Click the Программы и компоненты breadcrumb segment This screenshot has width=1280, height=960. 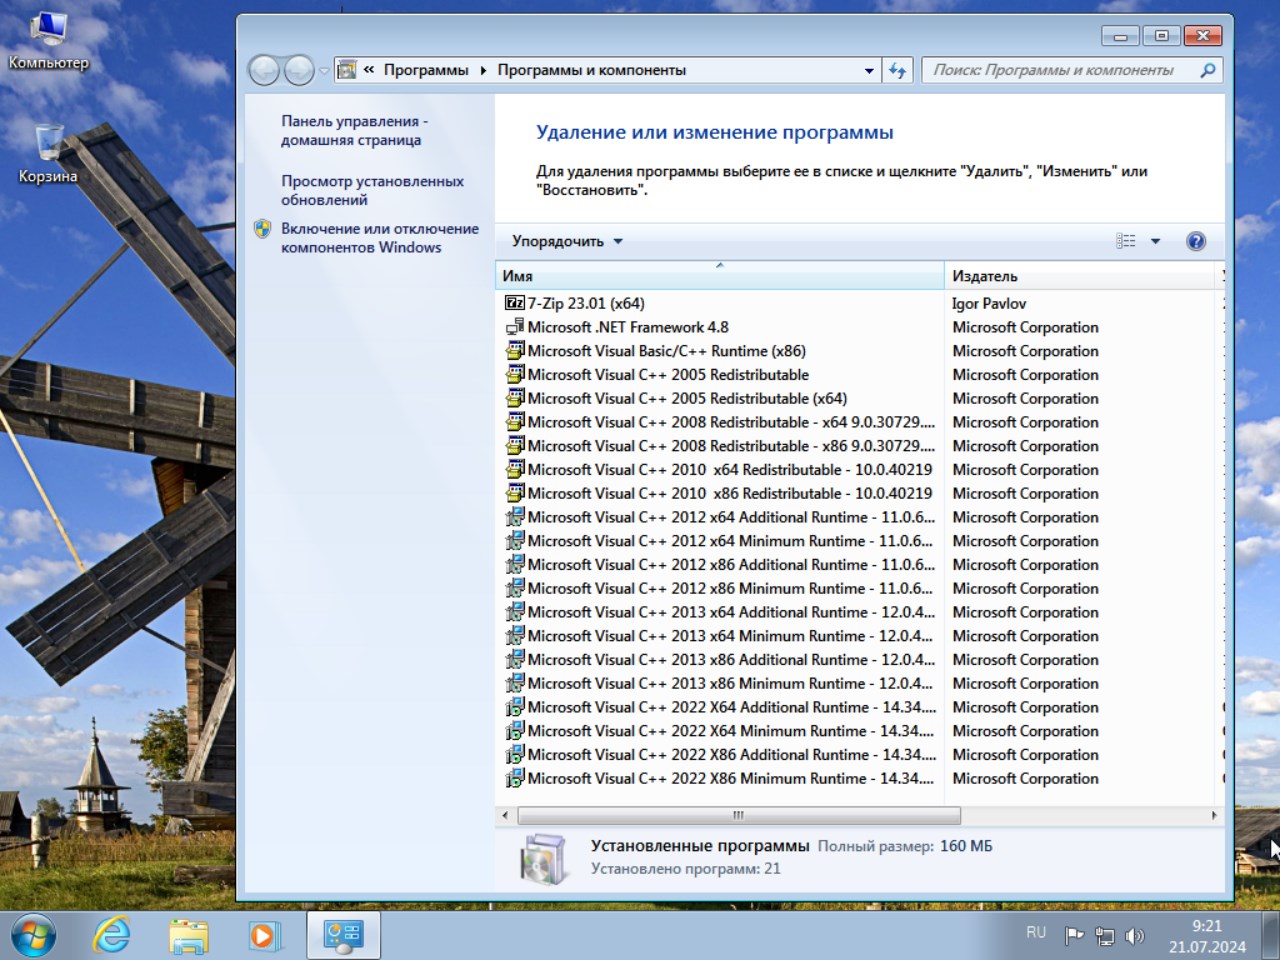tap(592, 70)
